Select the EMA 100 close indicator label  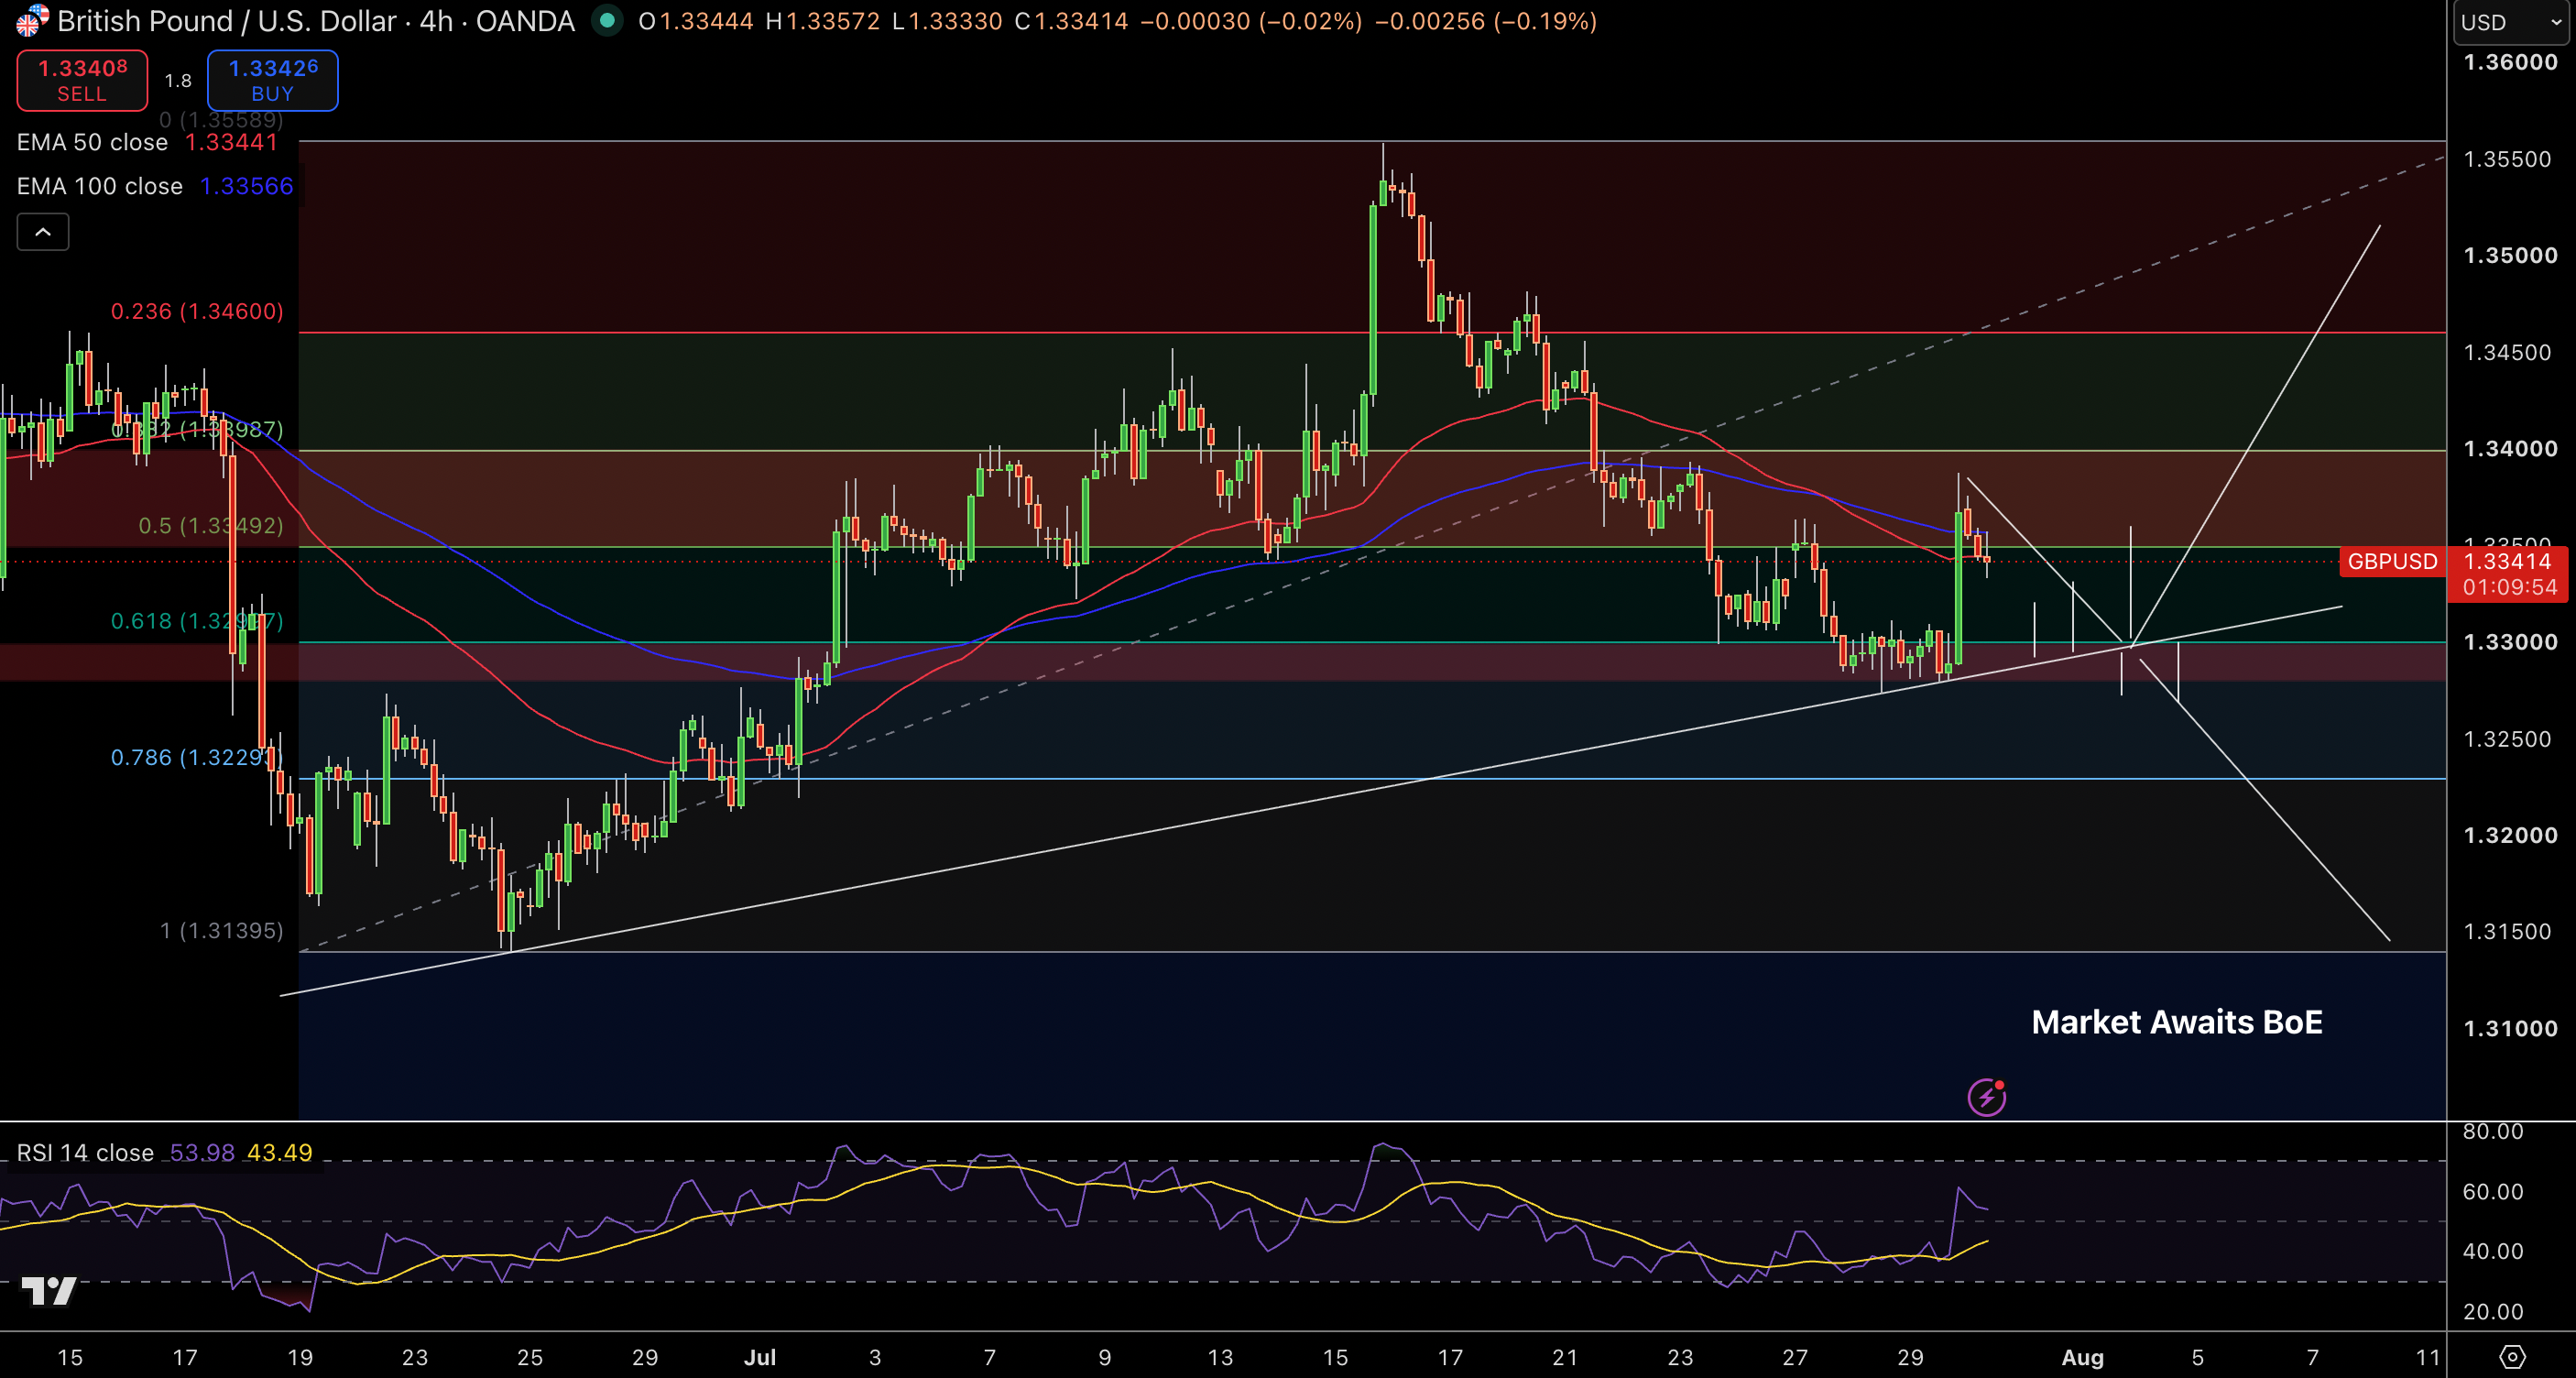[100, 186]
